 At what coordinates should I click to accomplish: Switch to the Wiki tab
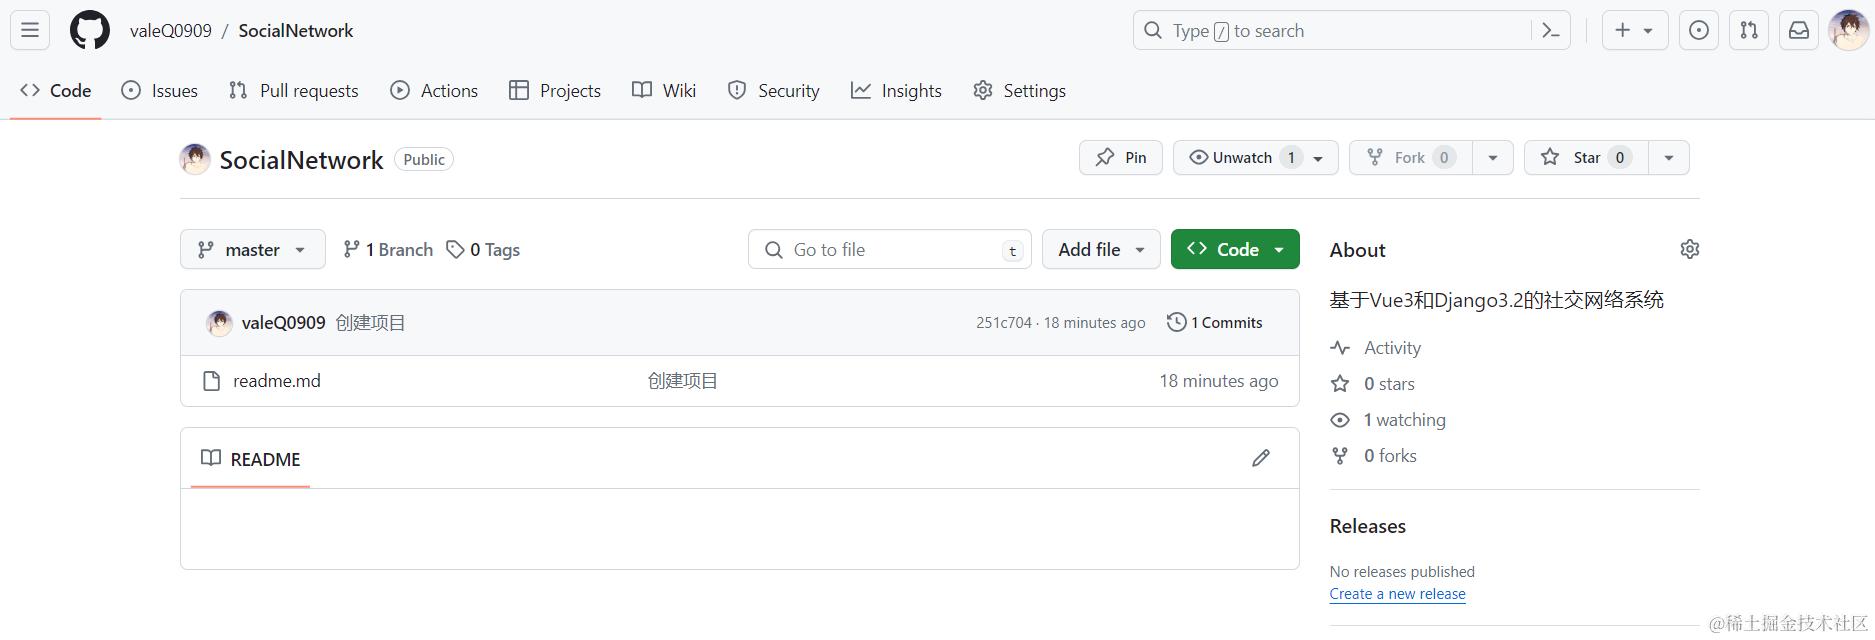pos(664,90)
